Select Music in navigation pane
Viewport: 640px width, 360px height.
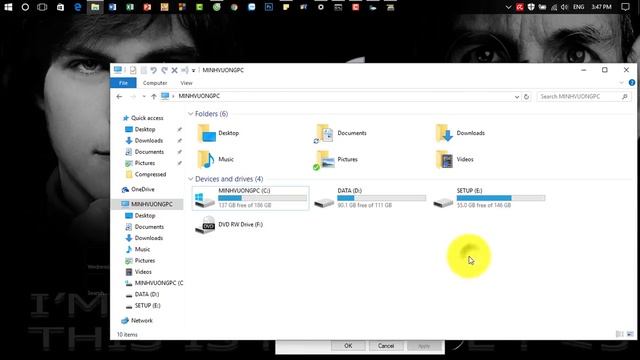point(142,249)
